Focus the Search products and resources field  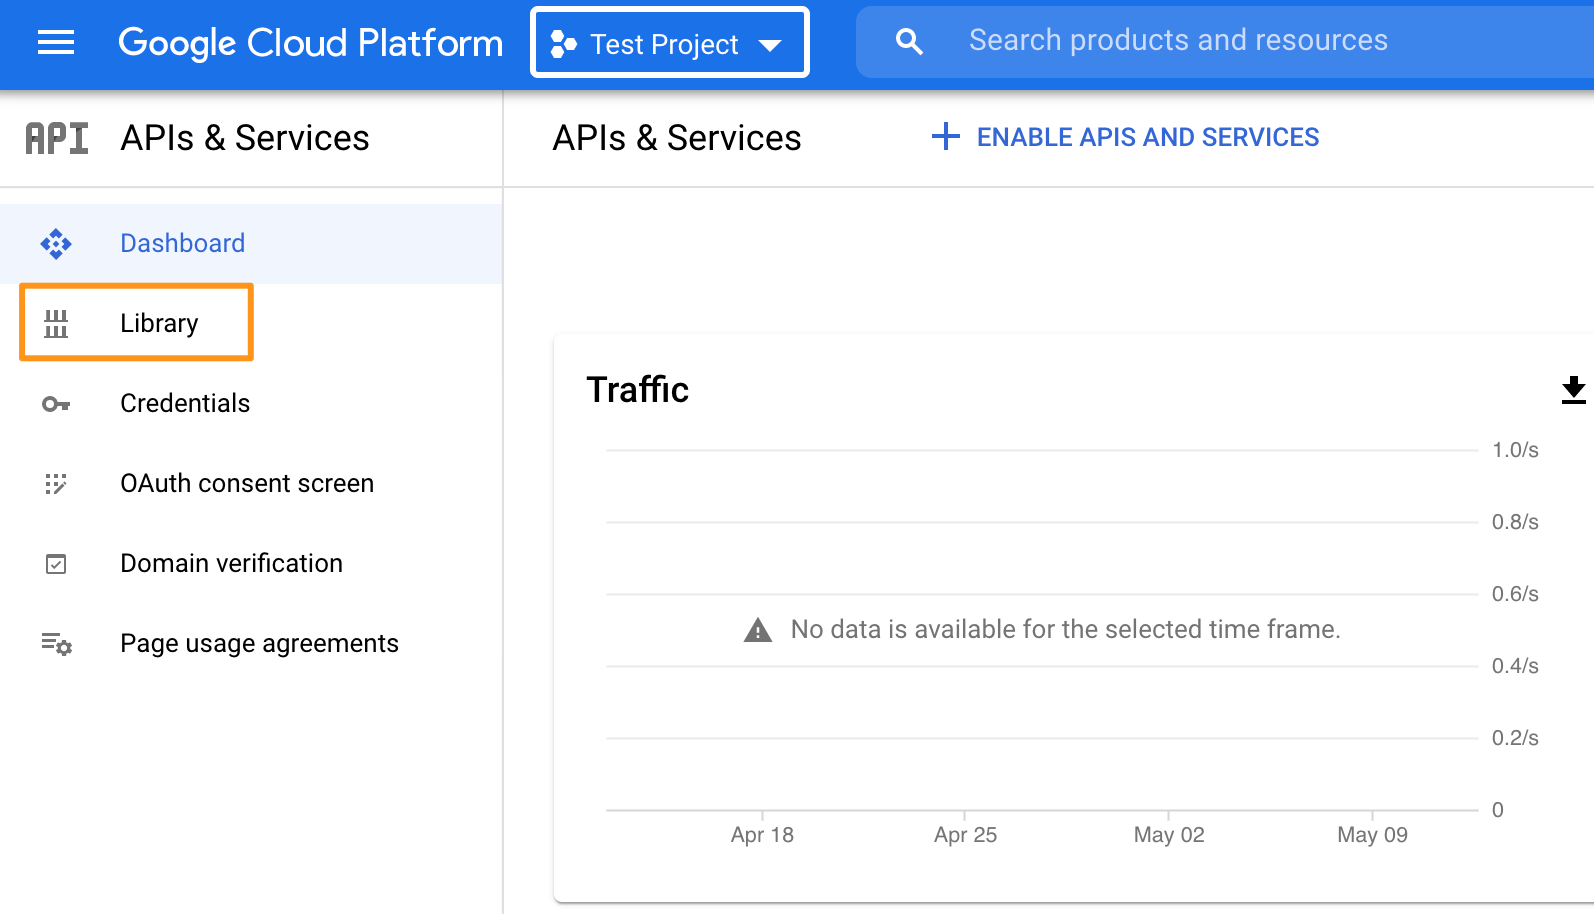1225,41
